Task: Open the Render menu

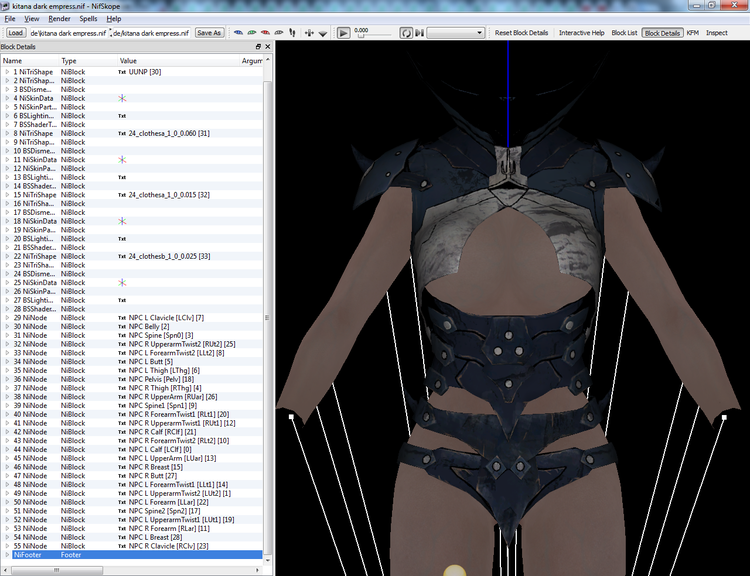Action: coord(59,19)
